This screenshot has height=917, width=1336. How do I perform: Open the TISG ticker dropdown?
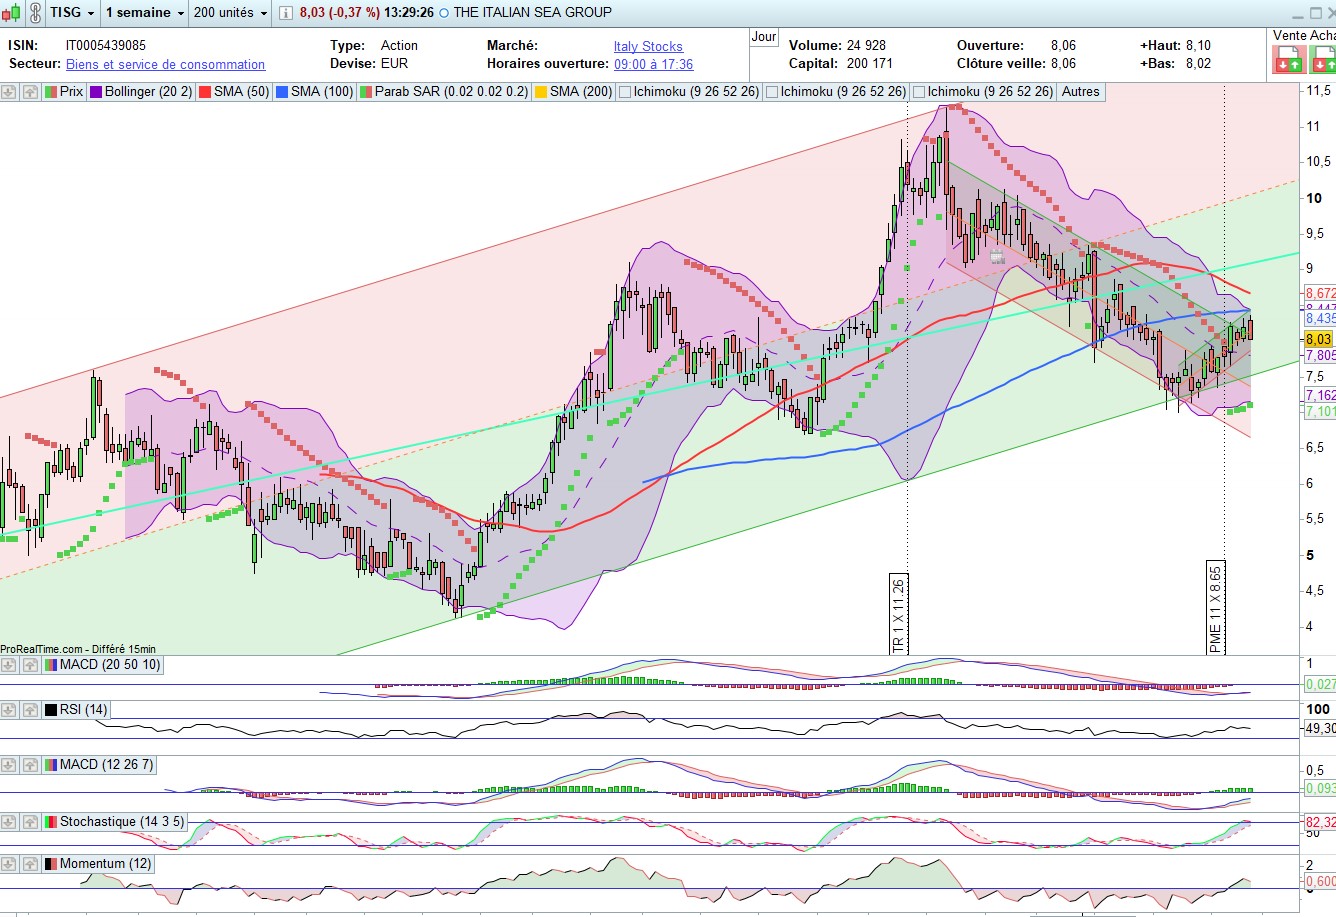[x=73, y=13]
